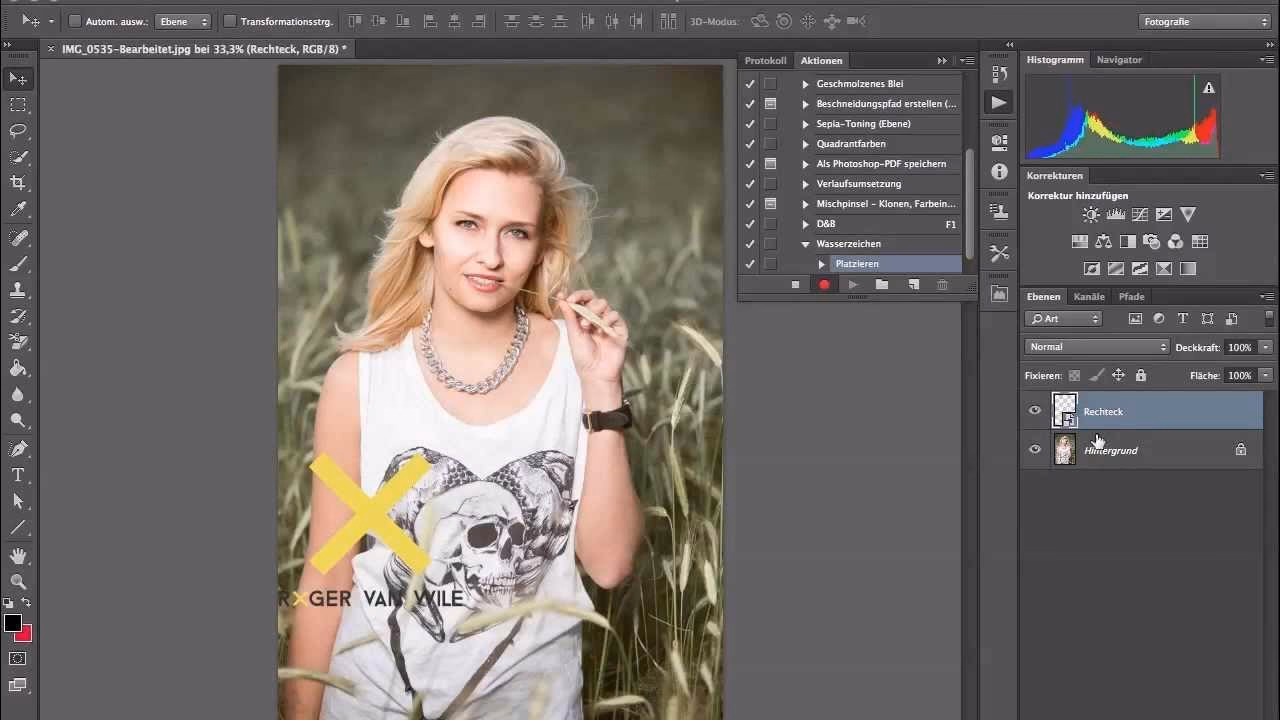Image resolution: width=1280 pixels, height=720 pixels.
Task: Select the Horizontal Type tool
Action: 18,476
